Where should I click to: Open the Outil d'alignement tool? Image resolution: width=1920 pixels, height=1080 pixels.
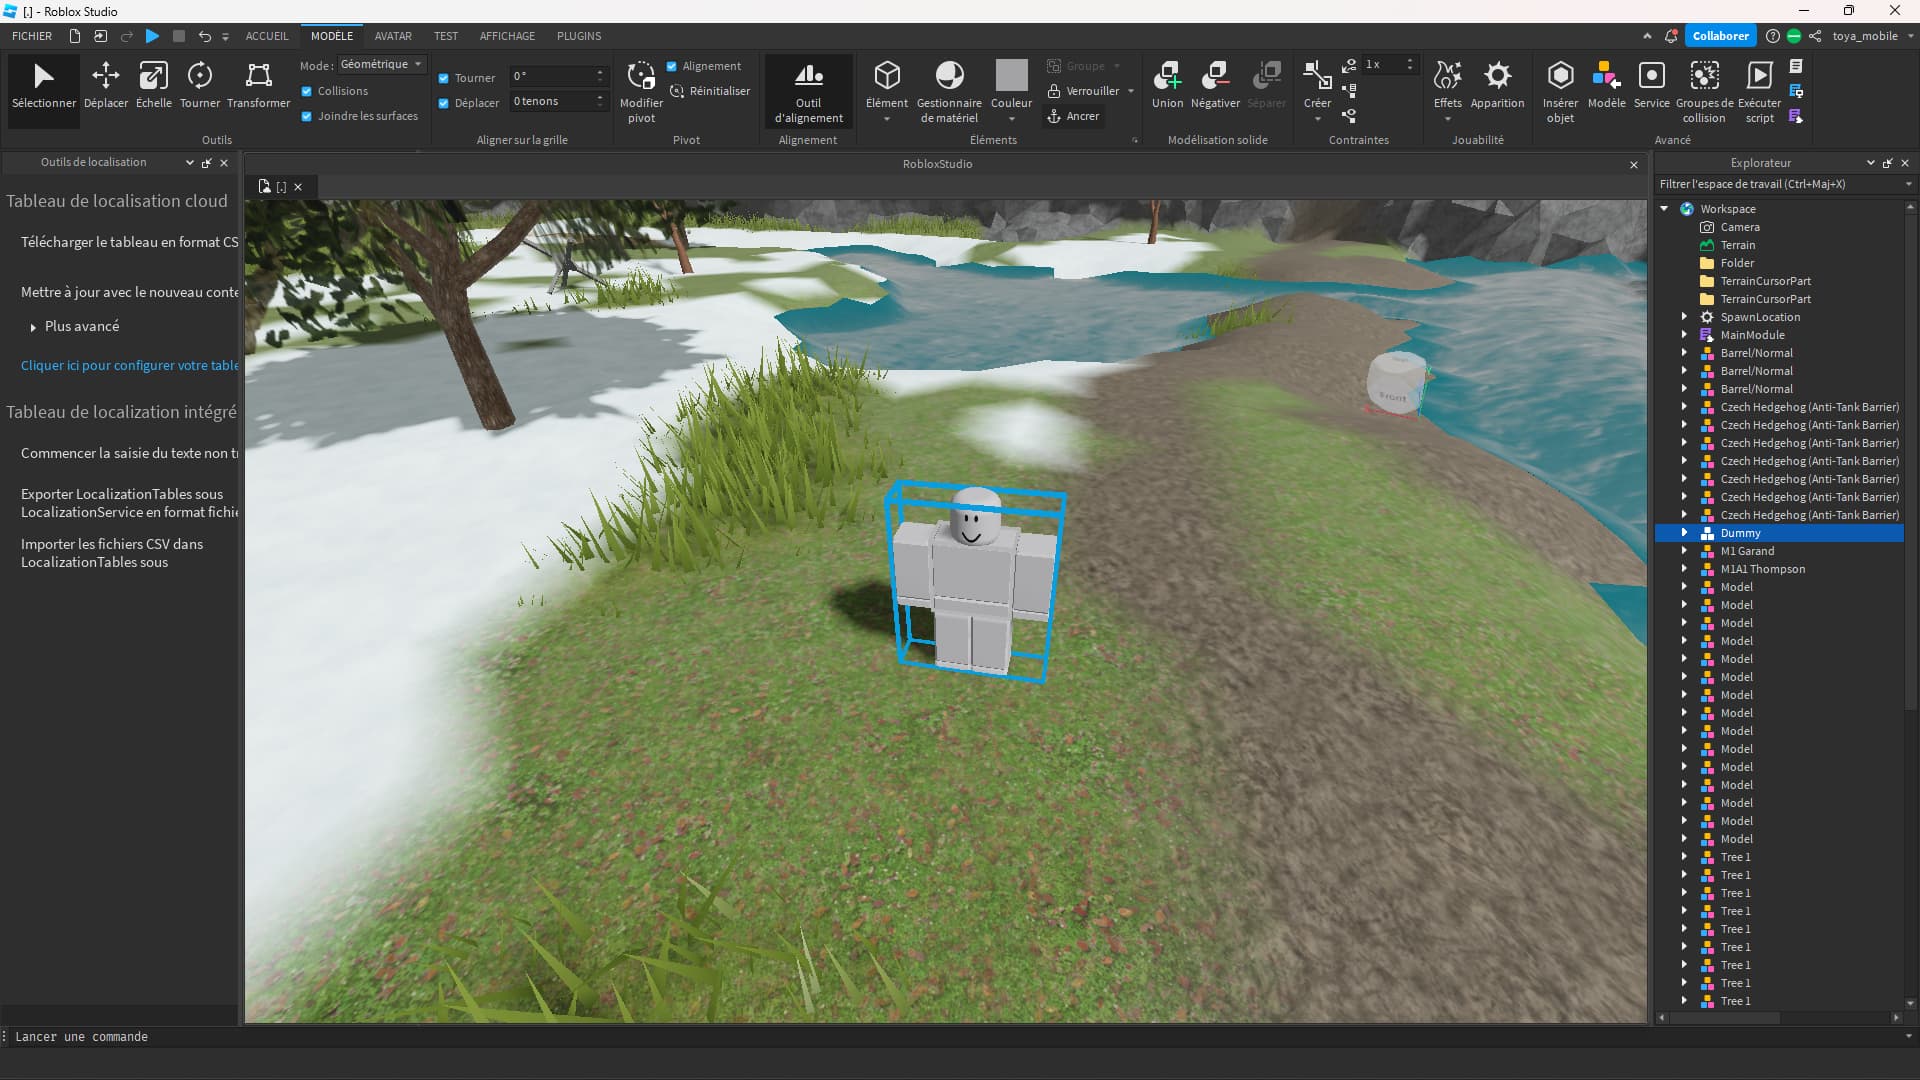(x=808, y=91)
